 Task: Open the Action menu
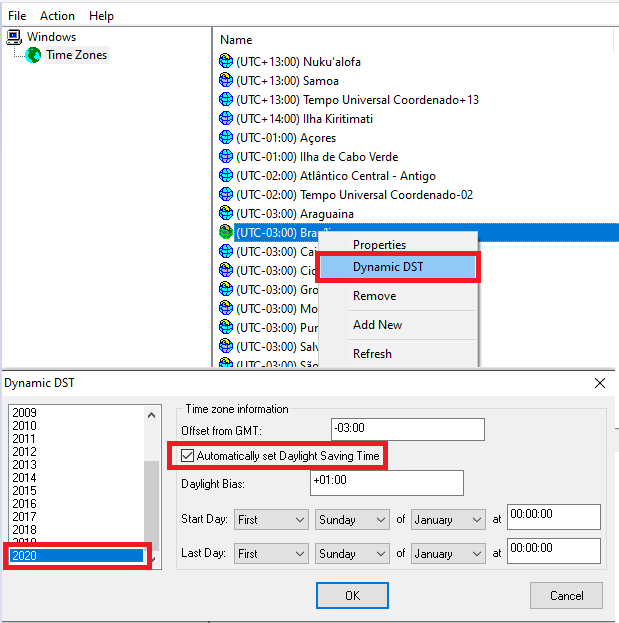pos(58,16)
